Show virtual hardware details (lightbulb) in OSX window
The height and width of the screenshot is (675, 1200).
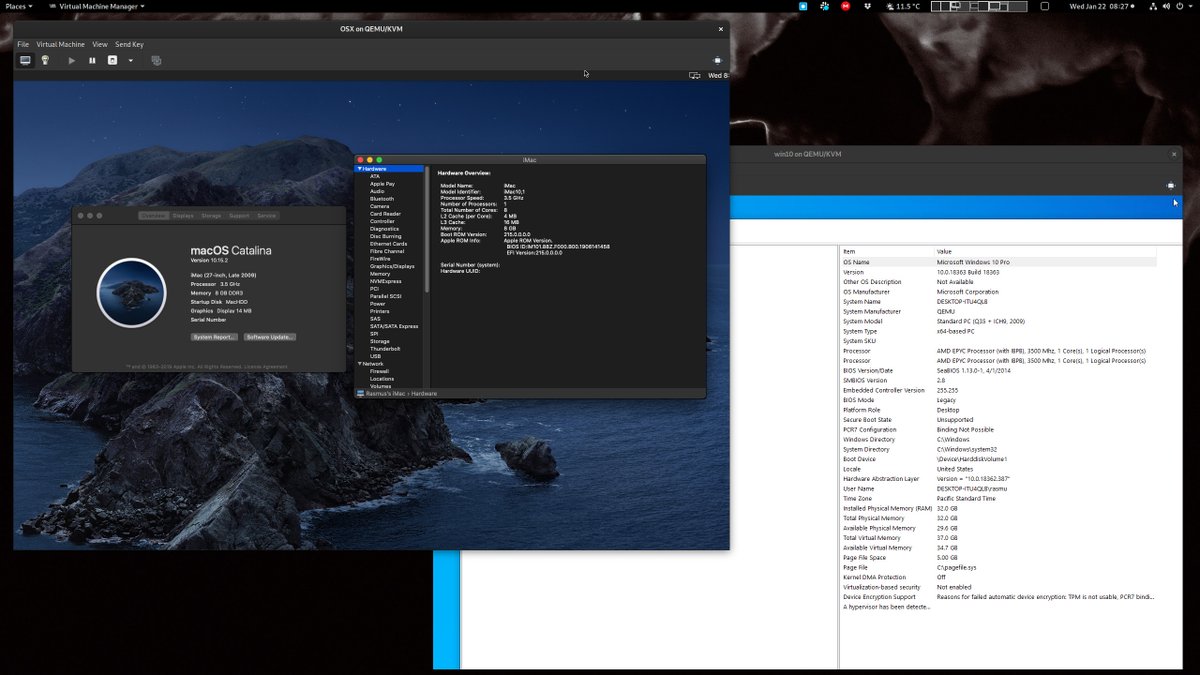(45, 60)
